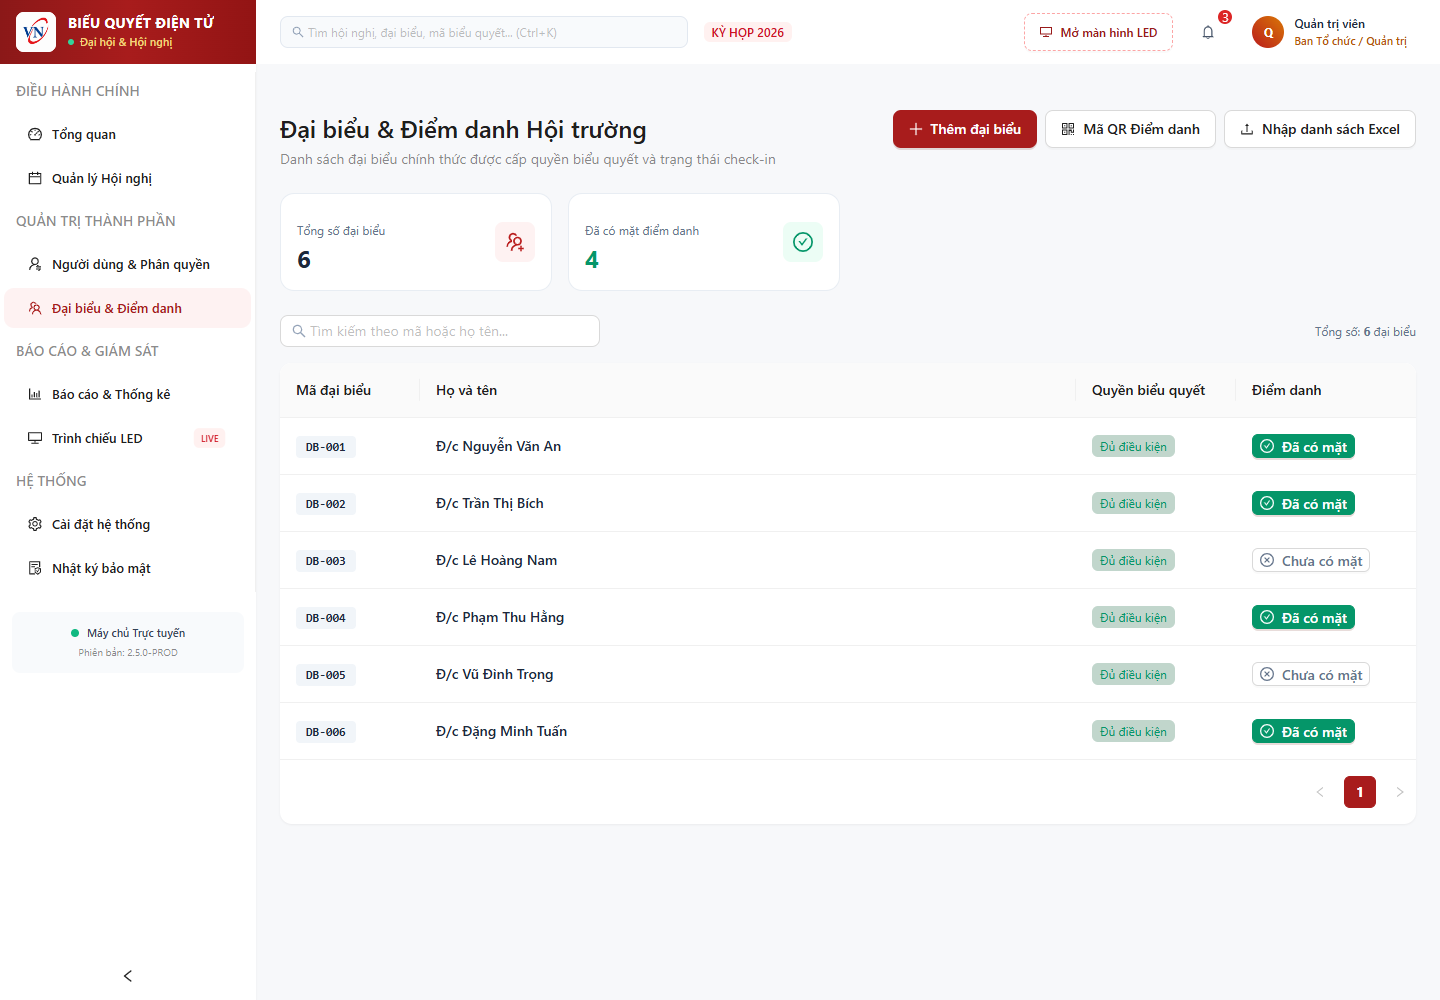Mark Vũ Đình Trọng as present
Viewport: 1440px width, 1000px height.
coord(1311,674)
